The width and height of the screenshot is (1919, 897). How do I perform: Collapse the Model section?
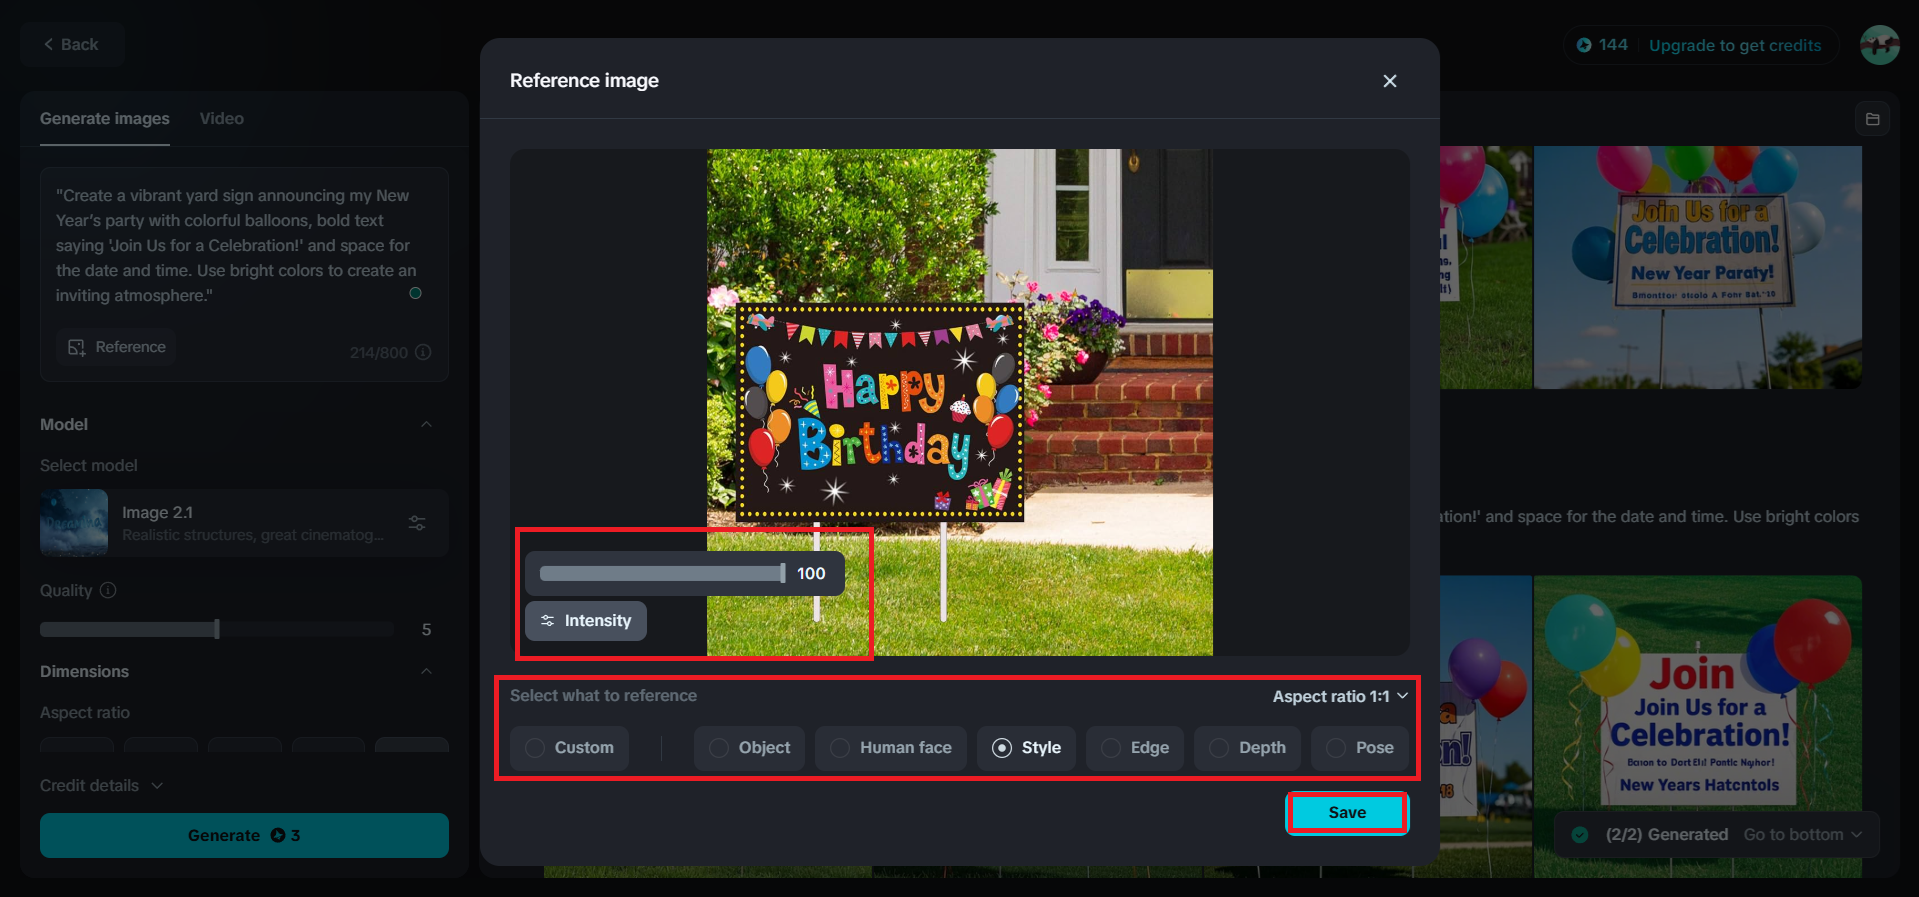tap(427, 424)
